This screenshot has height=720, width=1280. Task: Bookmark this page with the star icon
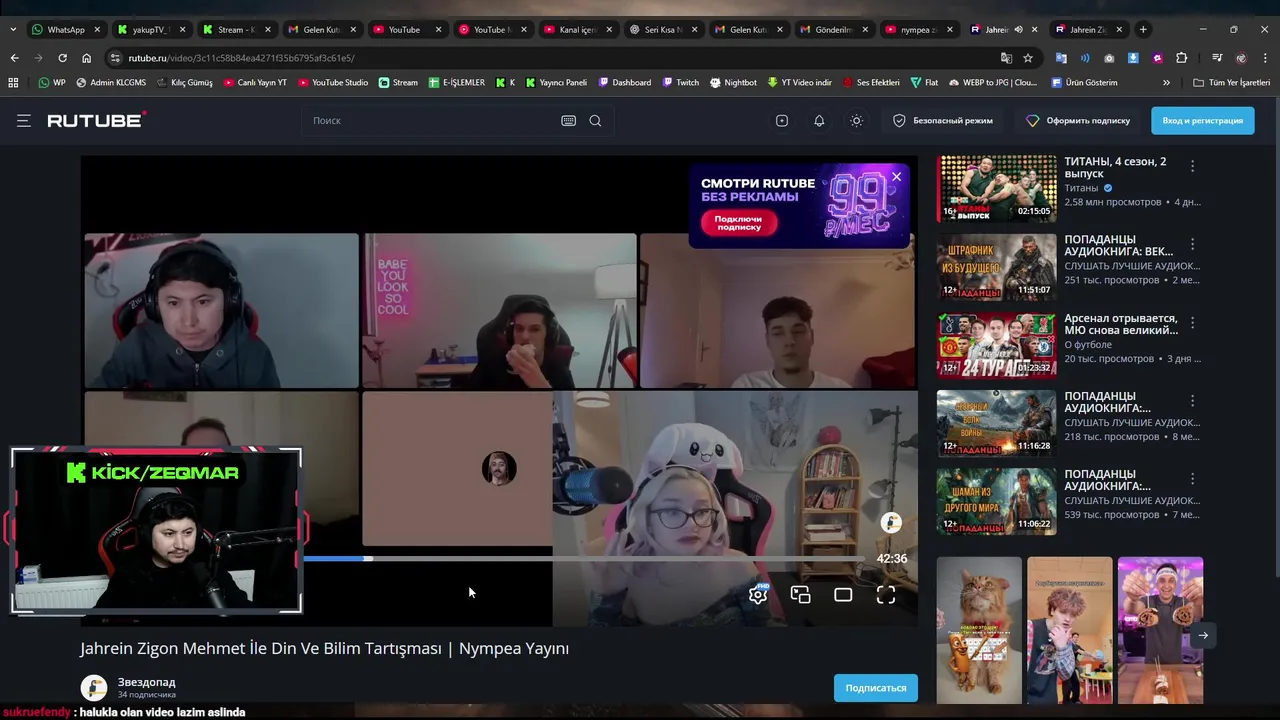click(x=1028, y=58)
